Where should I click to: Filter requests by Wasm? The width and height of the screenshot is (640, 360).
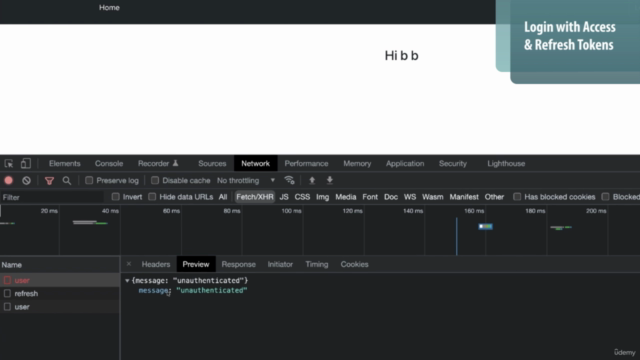(433, 197)
